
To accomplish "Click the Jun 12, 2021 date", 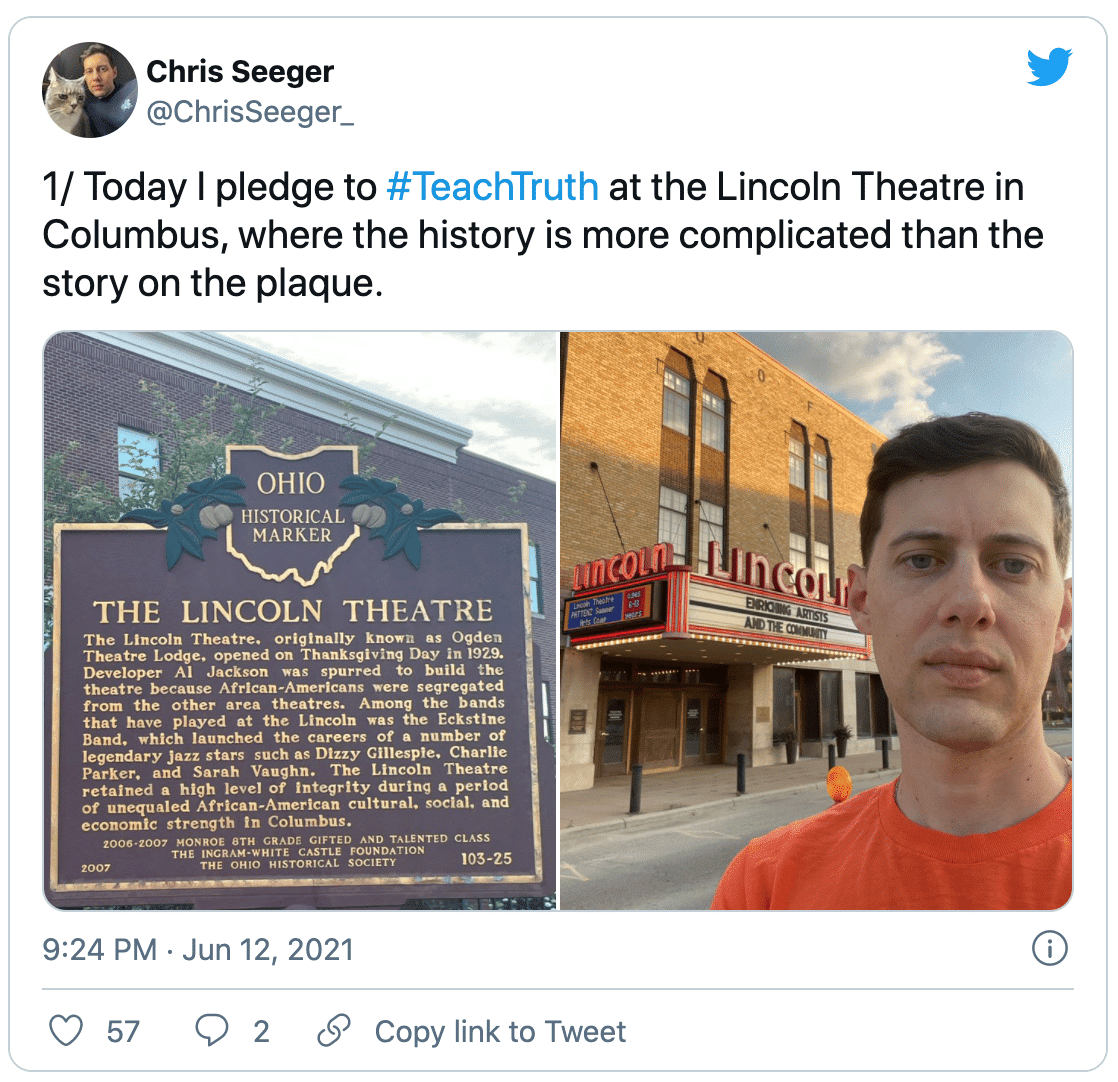I will 268,949.
